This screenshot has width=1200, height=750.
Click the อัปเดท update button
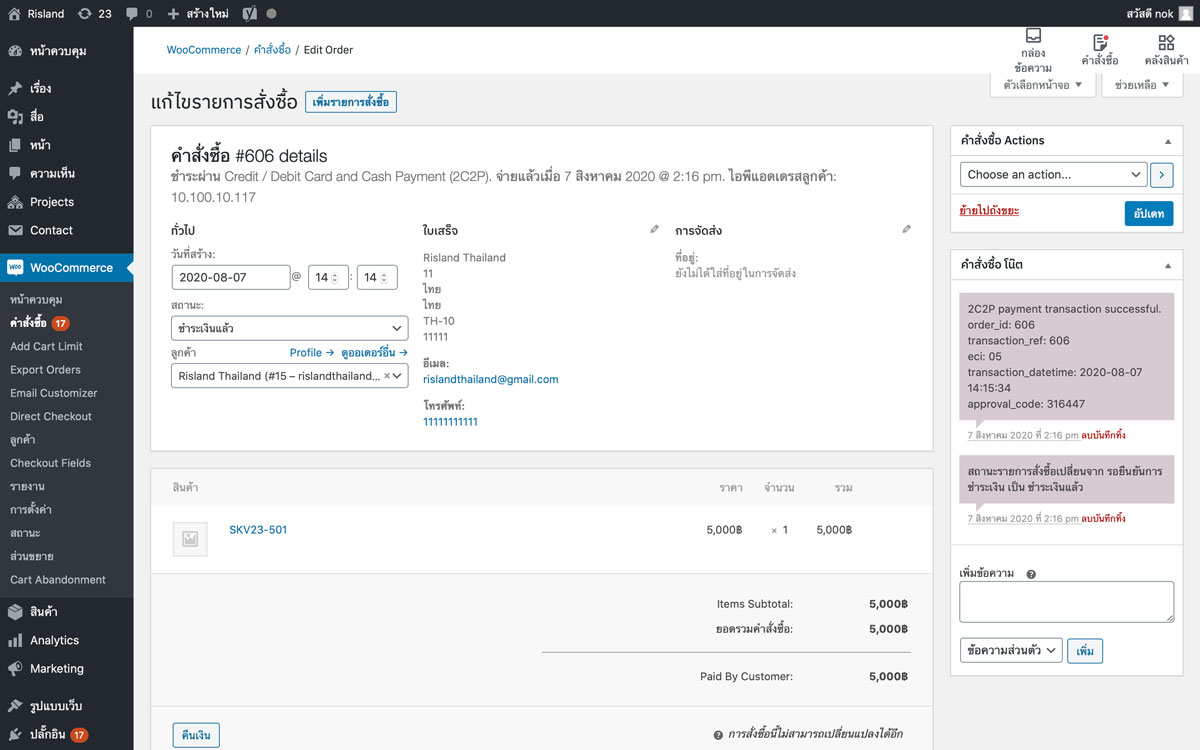click(1148, 213)
